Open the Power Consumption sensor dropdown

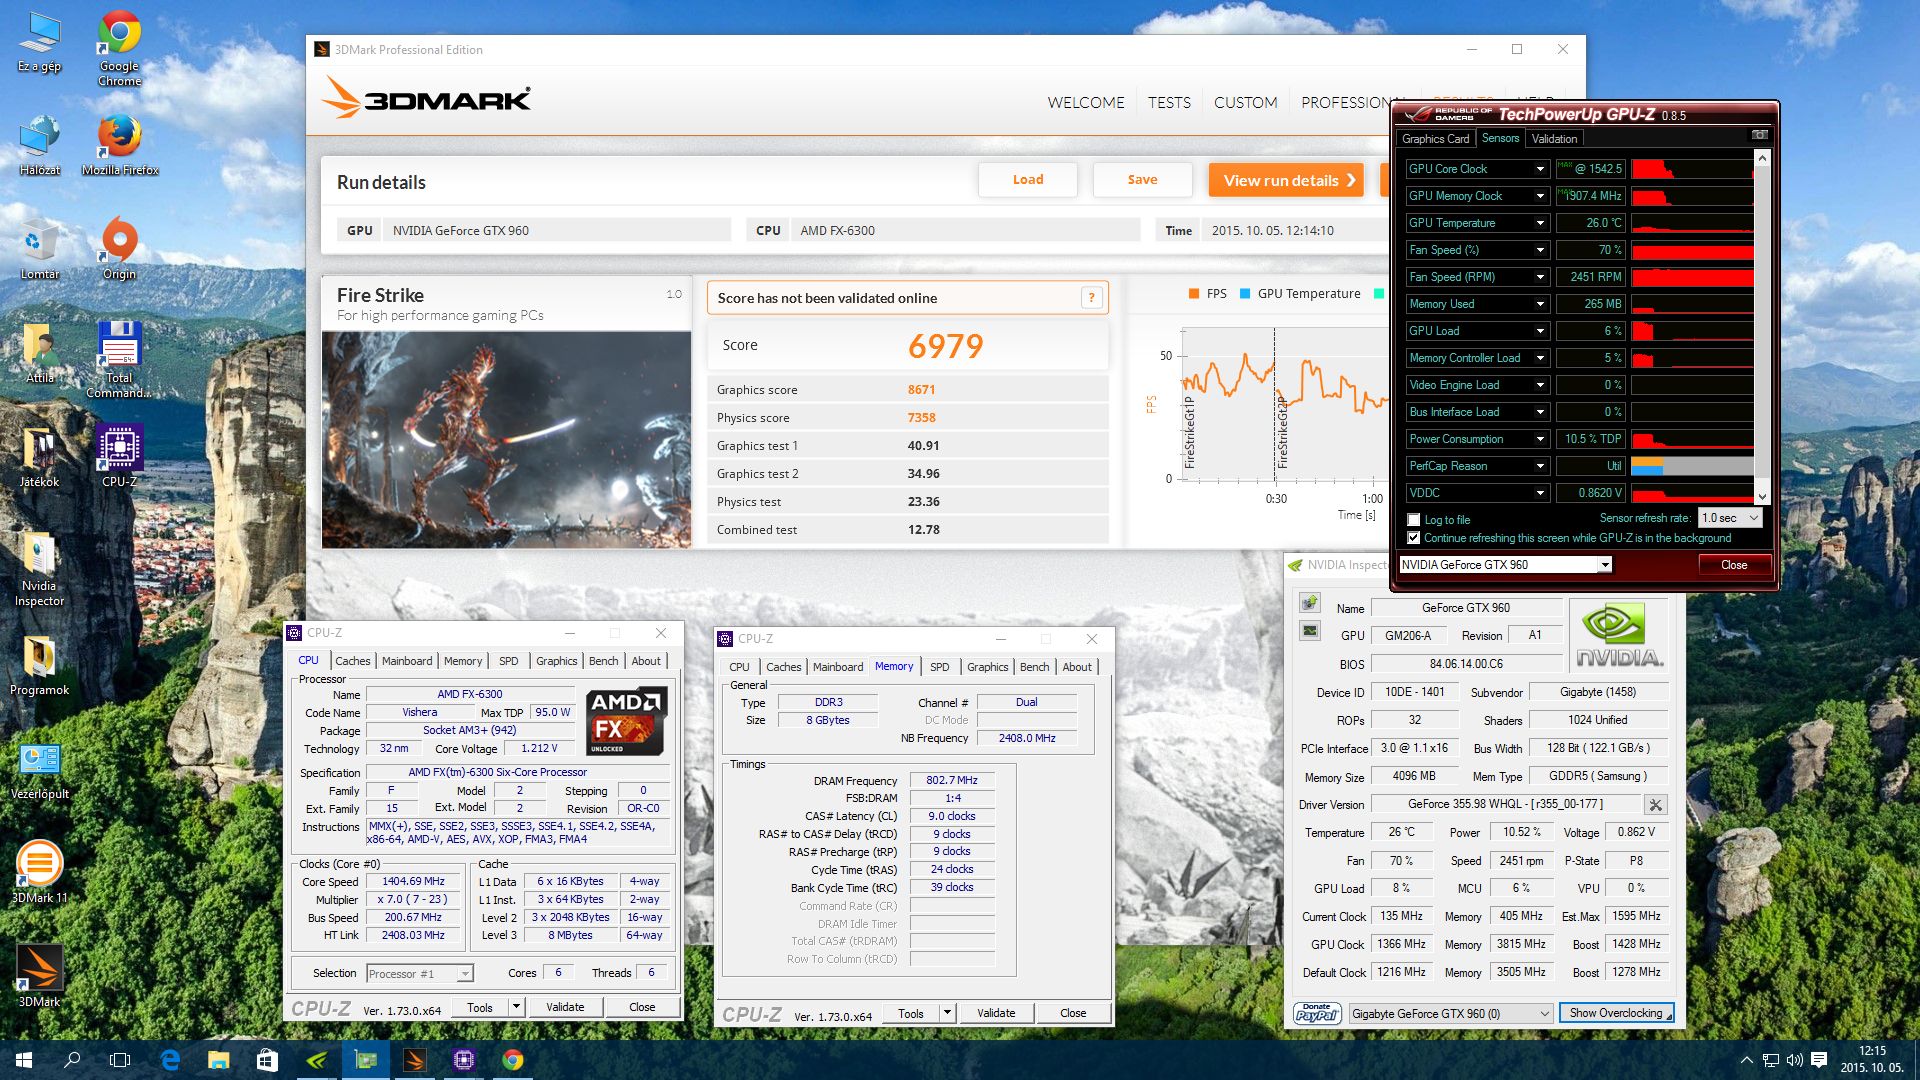coord(1540,439)
